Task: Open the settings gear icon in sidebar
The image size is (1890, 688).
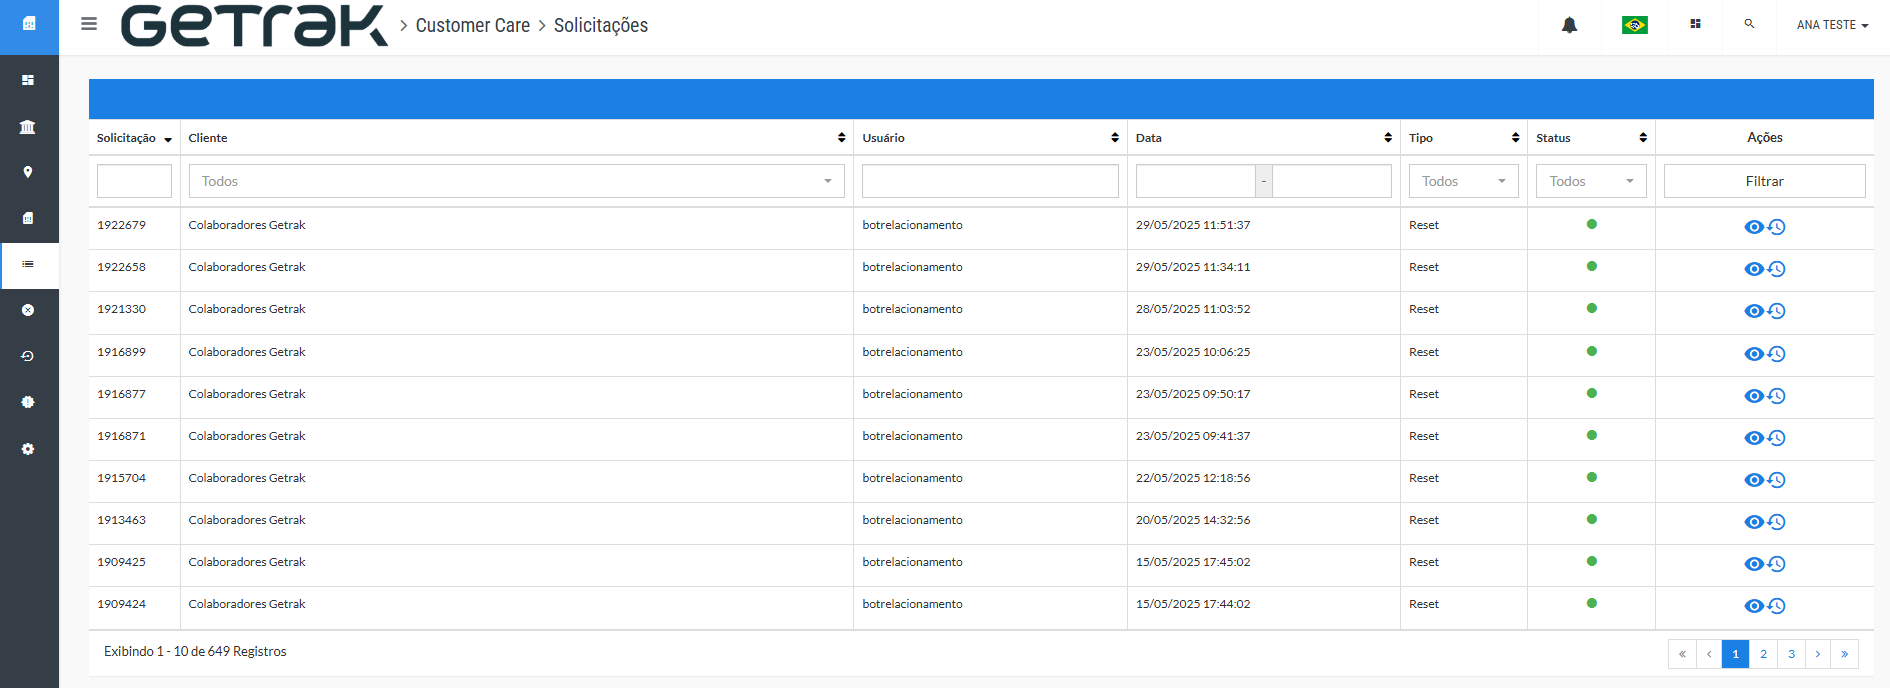Action: click(28, 449)
